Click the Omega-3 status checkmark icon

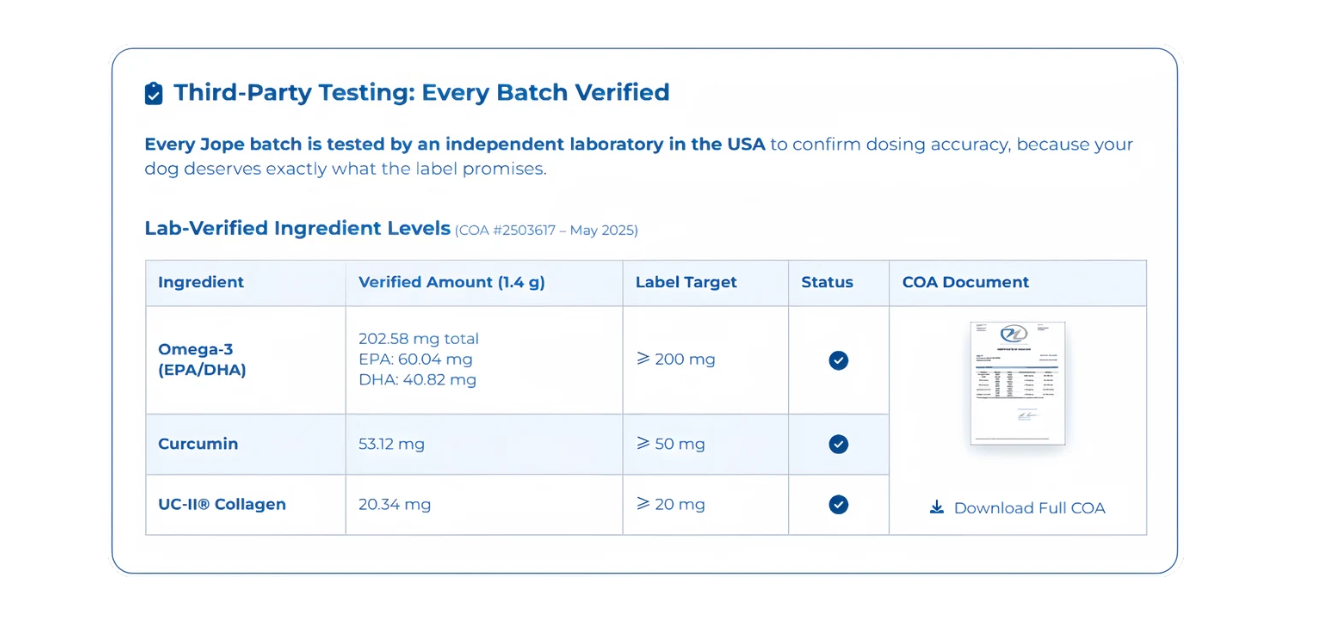(x=838, y=360)
